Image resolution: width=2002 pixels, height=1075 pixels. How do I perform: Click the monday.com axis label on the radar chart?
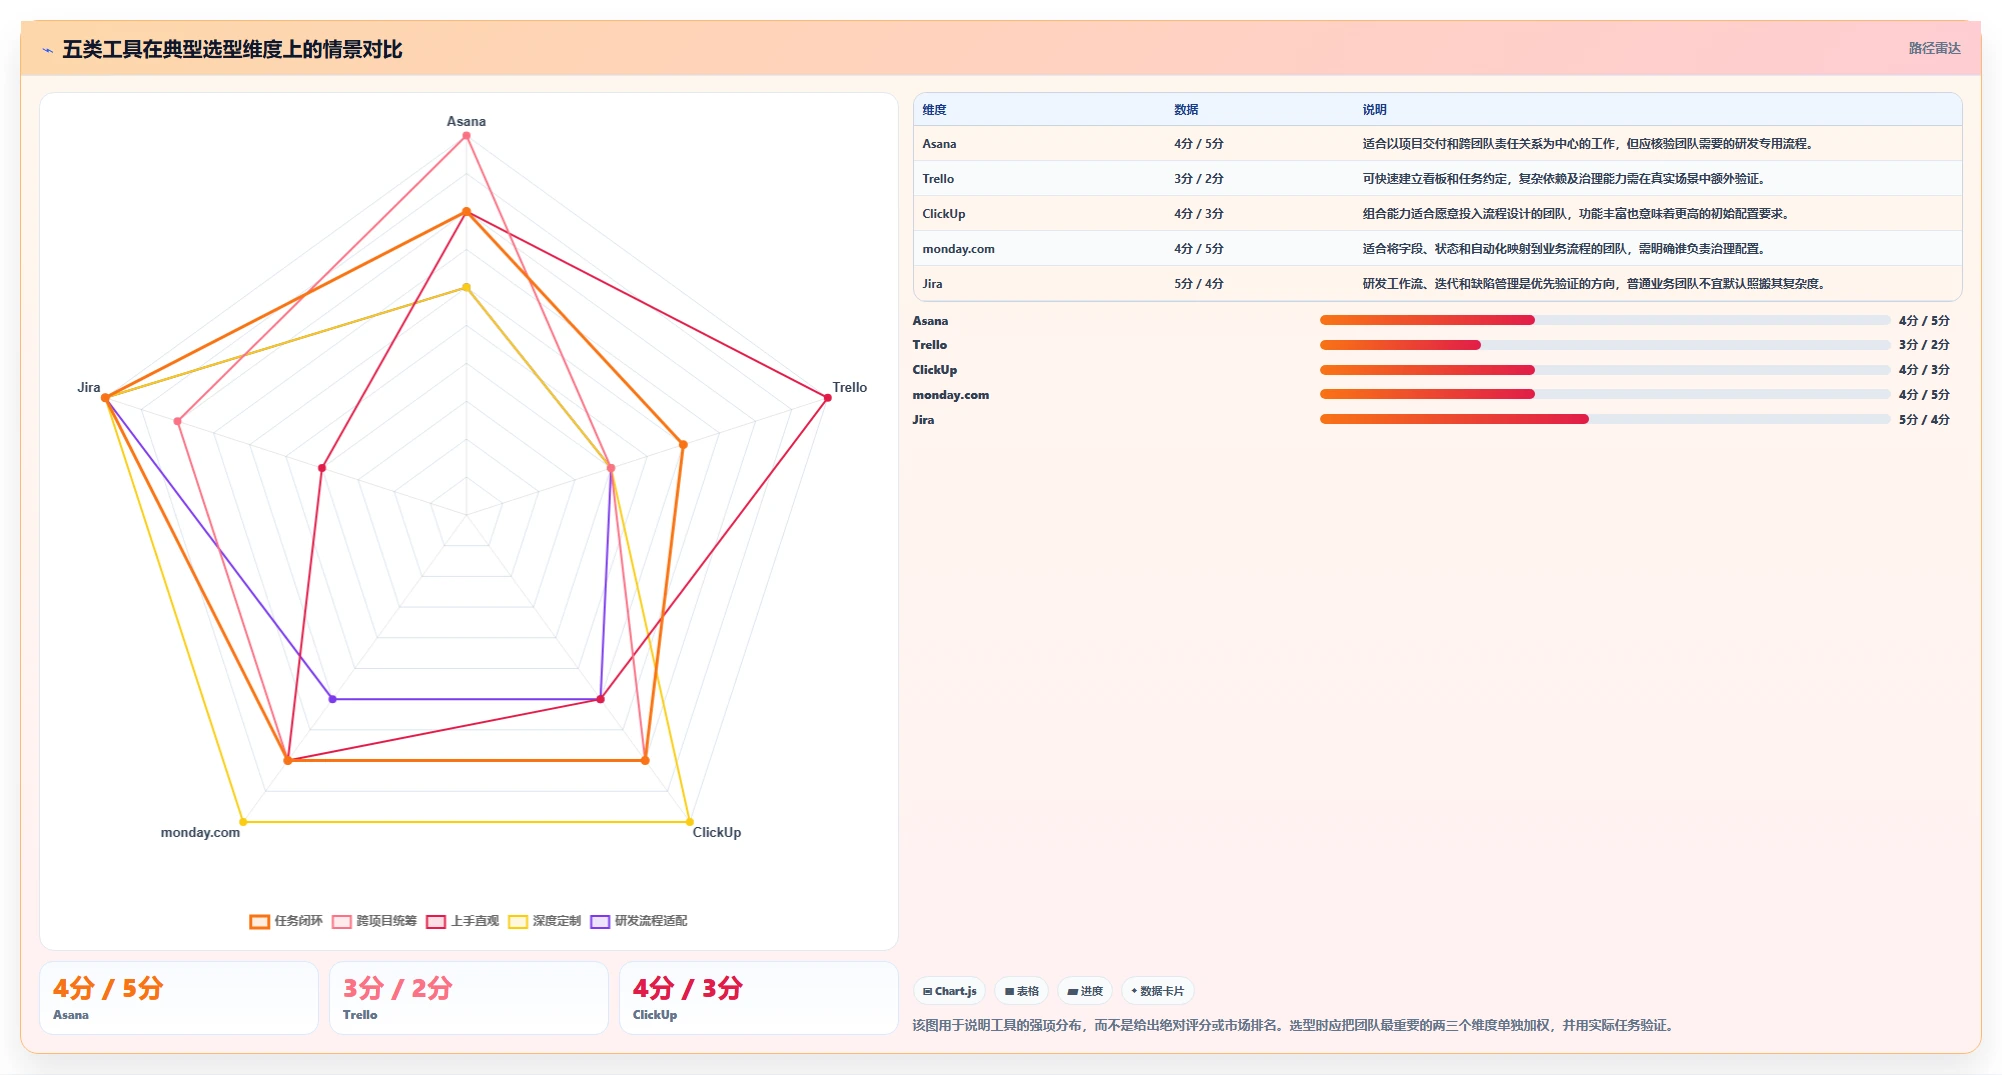click(200, 832)
